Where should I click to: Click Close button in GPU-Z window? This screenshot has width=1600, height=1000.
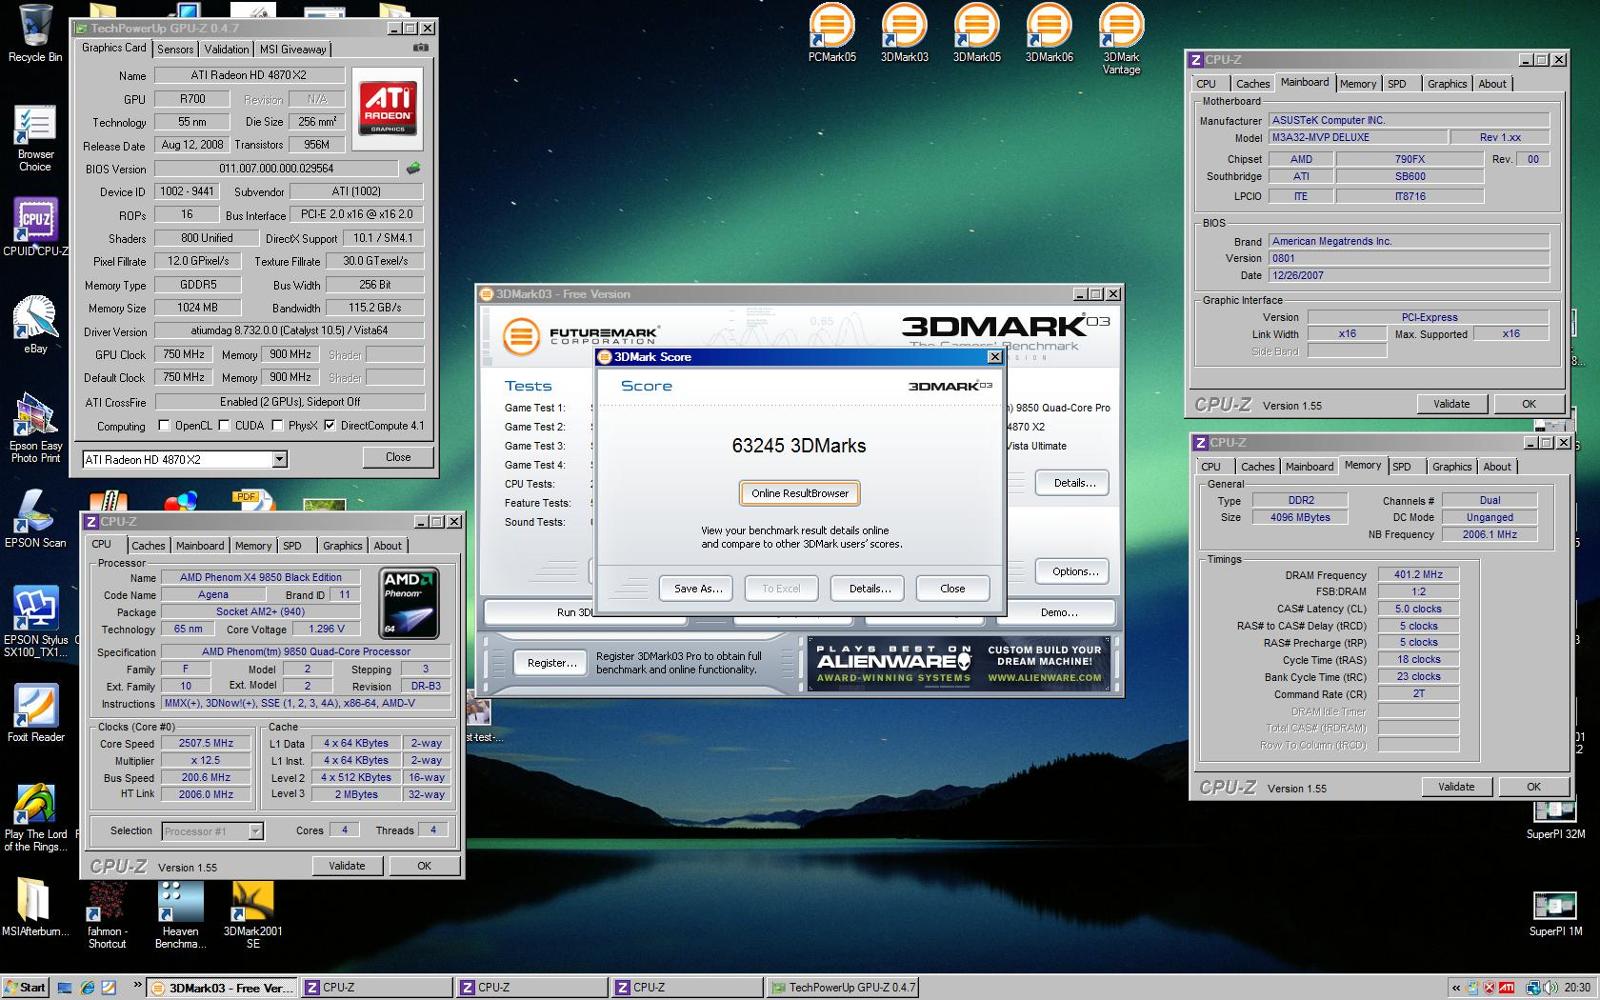[398, 457]
